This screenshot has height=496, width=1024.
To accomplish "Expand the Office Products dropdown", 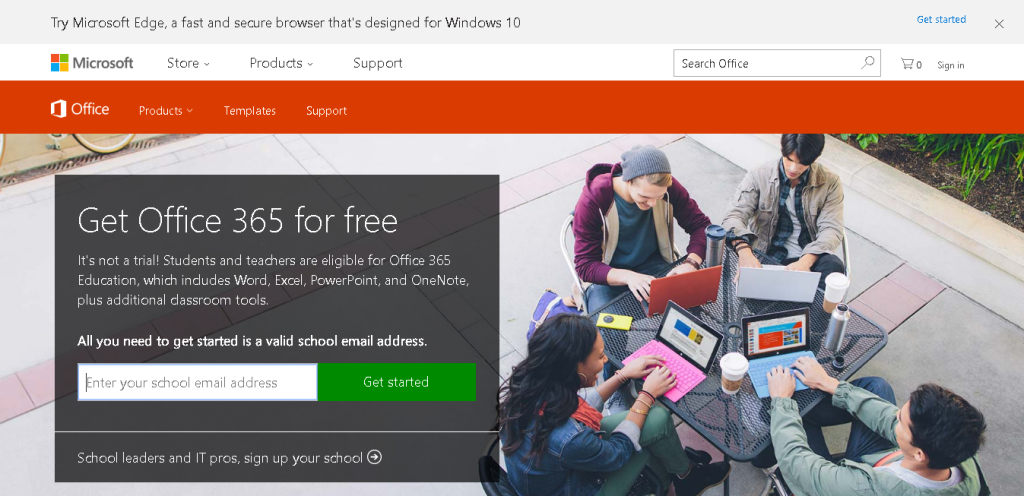I will 166,111.
